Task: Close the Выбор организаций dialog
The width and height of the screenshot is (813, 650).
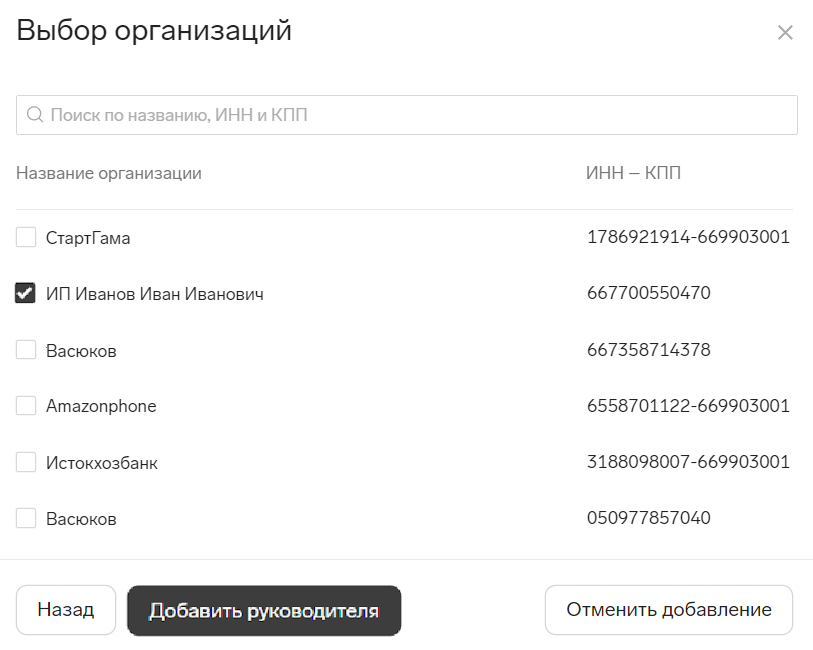Action: pos(785,33)
